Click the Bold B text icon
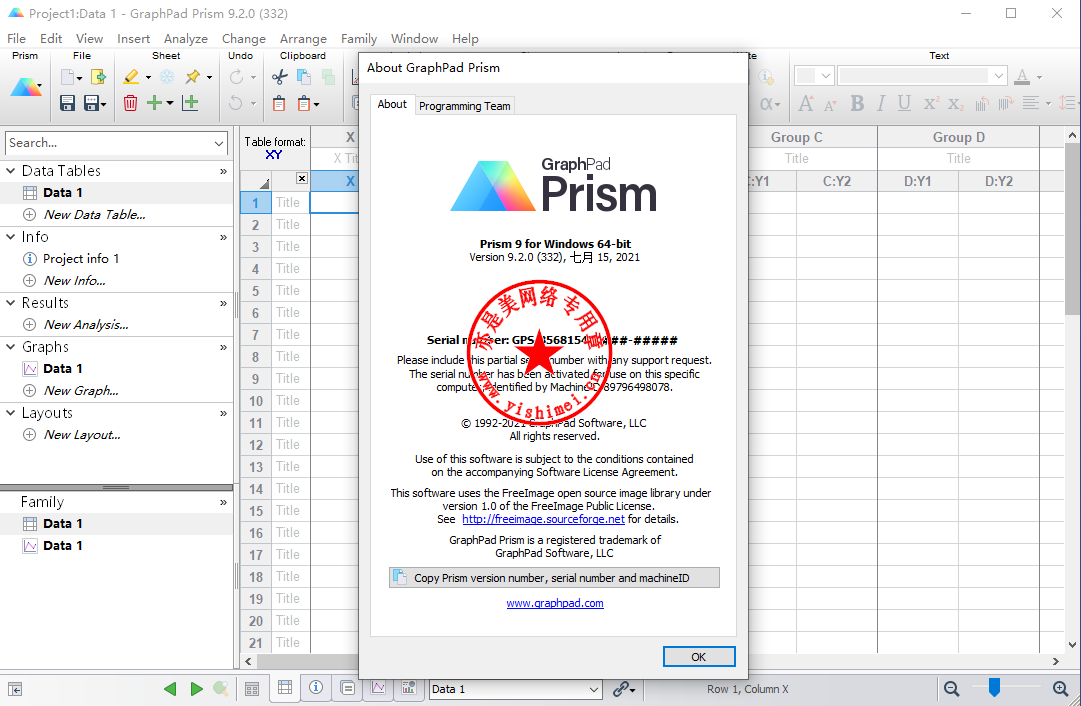Viewport: 1081px width, 706px height. (857, 103)
